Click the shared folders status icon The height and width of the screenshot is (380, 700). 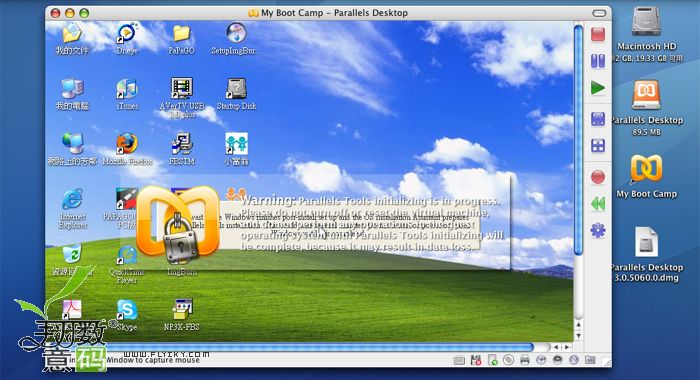(x=590, y=360)
